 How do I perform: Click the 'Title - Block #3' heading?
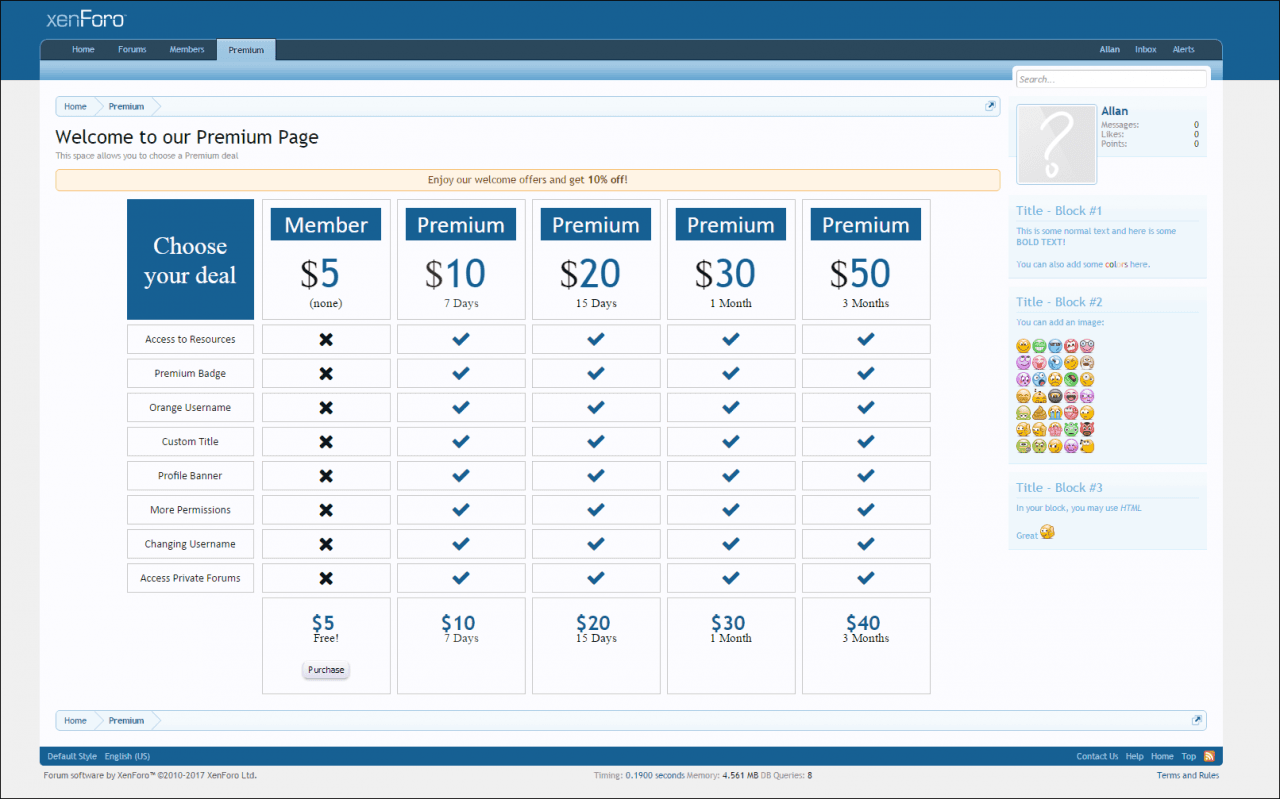1059,488
